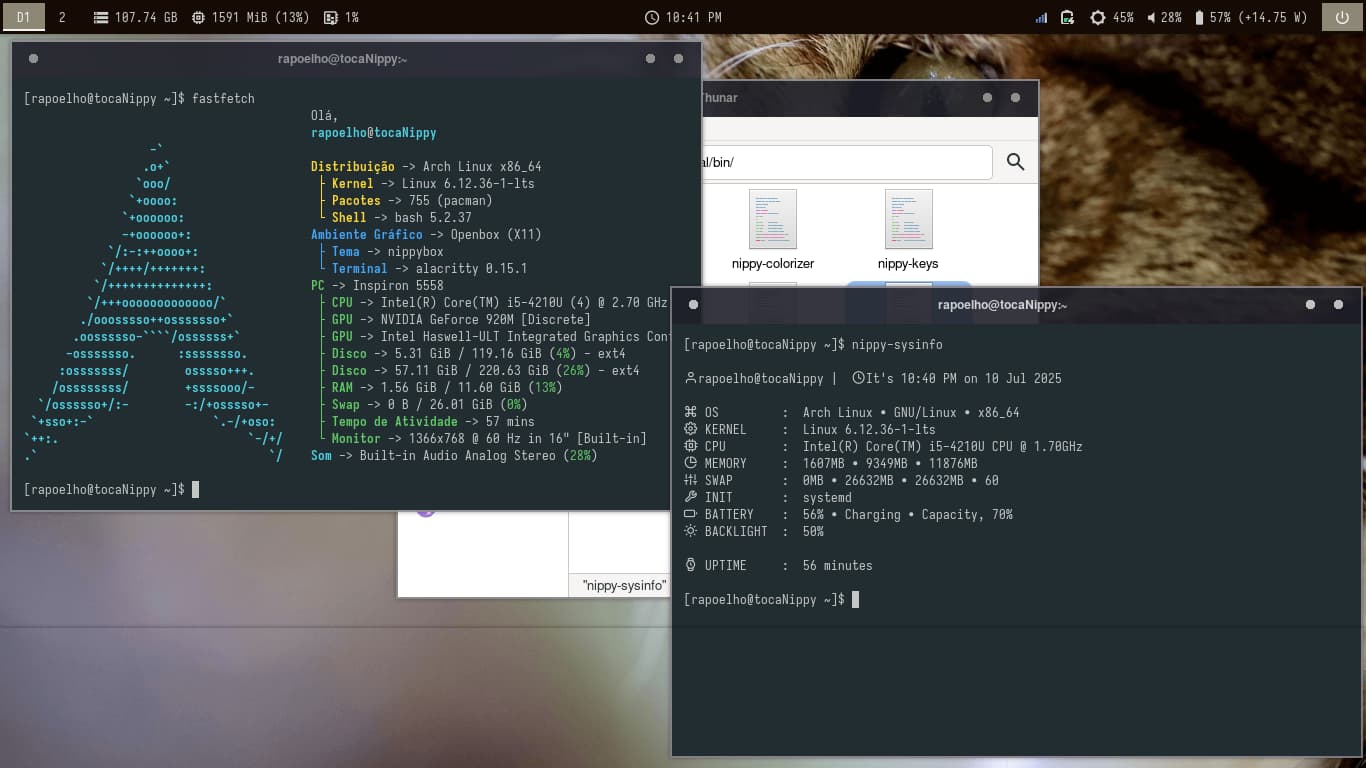Click the BACKLIGHT sun icon in sysinfo

[x=690, y=531]
